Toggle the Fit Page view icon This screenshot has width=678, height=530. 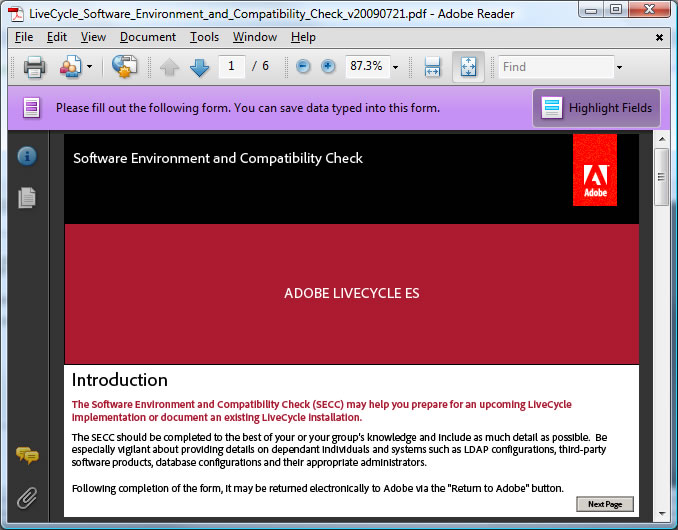click(x=468, y=67)
